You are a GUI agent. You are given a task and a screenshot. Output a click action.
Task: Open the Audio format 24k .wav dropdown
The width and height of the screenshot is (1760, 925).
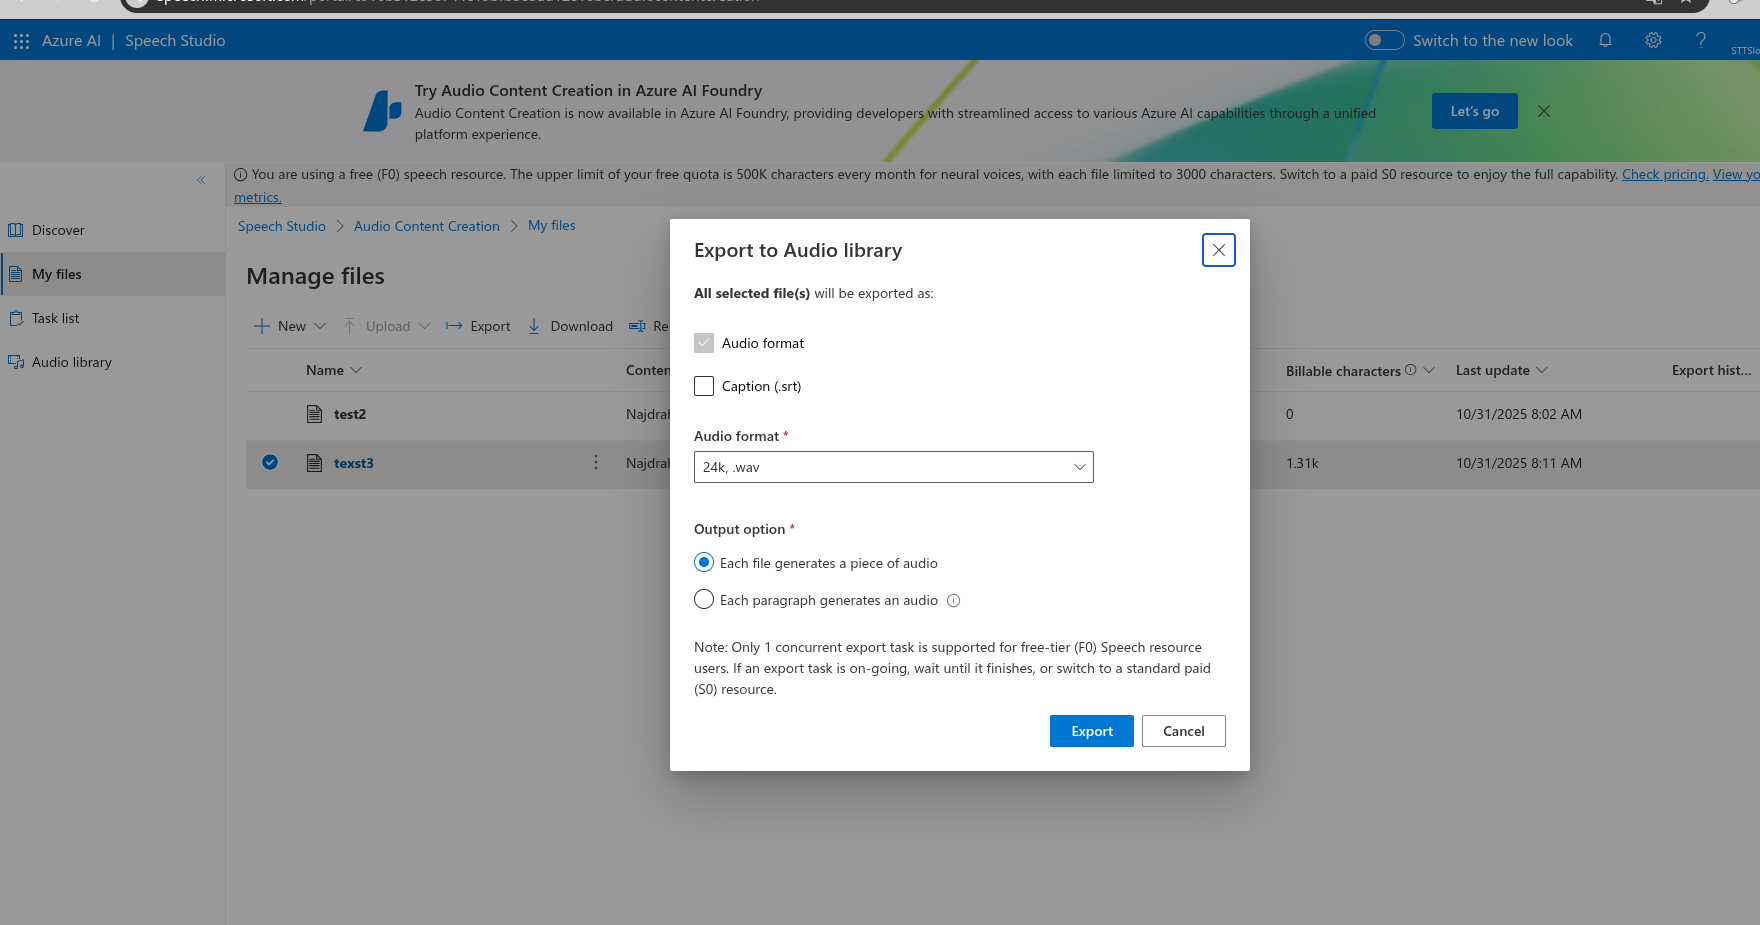tap(893, 467)
